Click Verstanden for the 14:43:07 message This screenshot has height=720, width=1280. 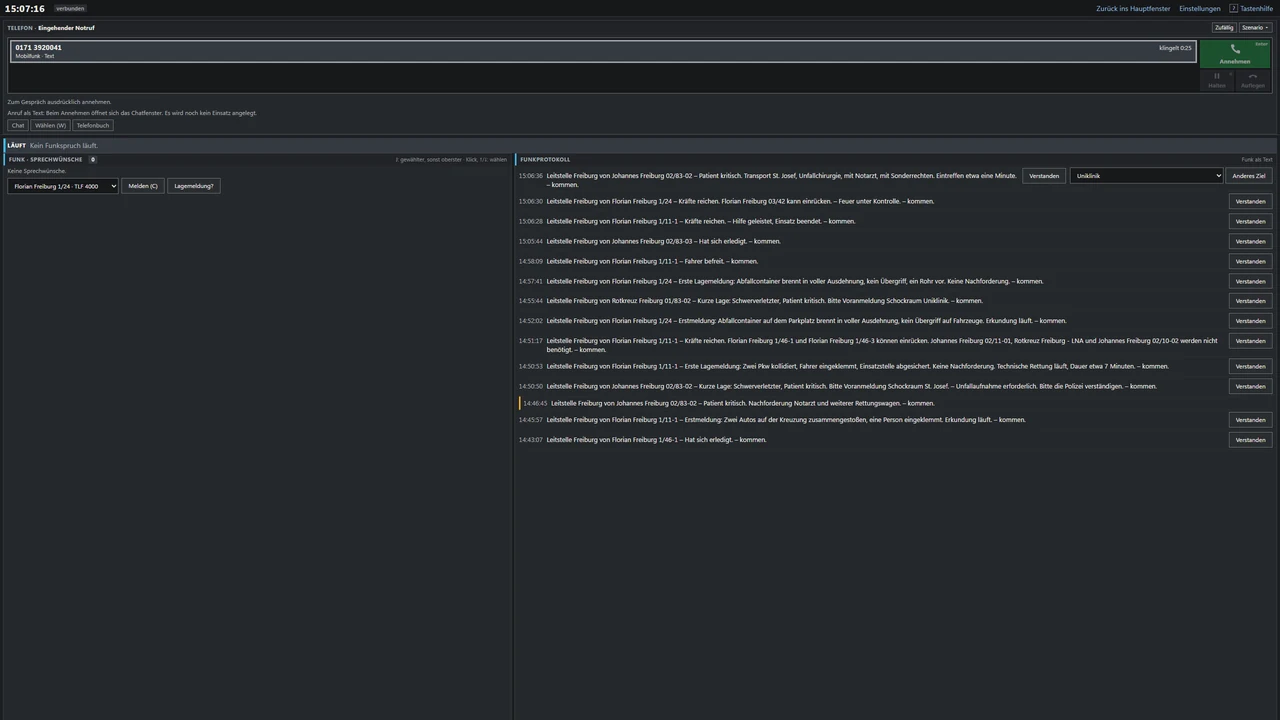[1250, 440]
